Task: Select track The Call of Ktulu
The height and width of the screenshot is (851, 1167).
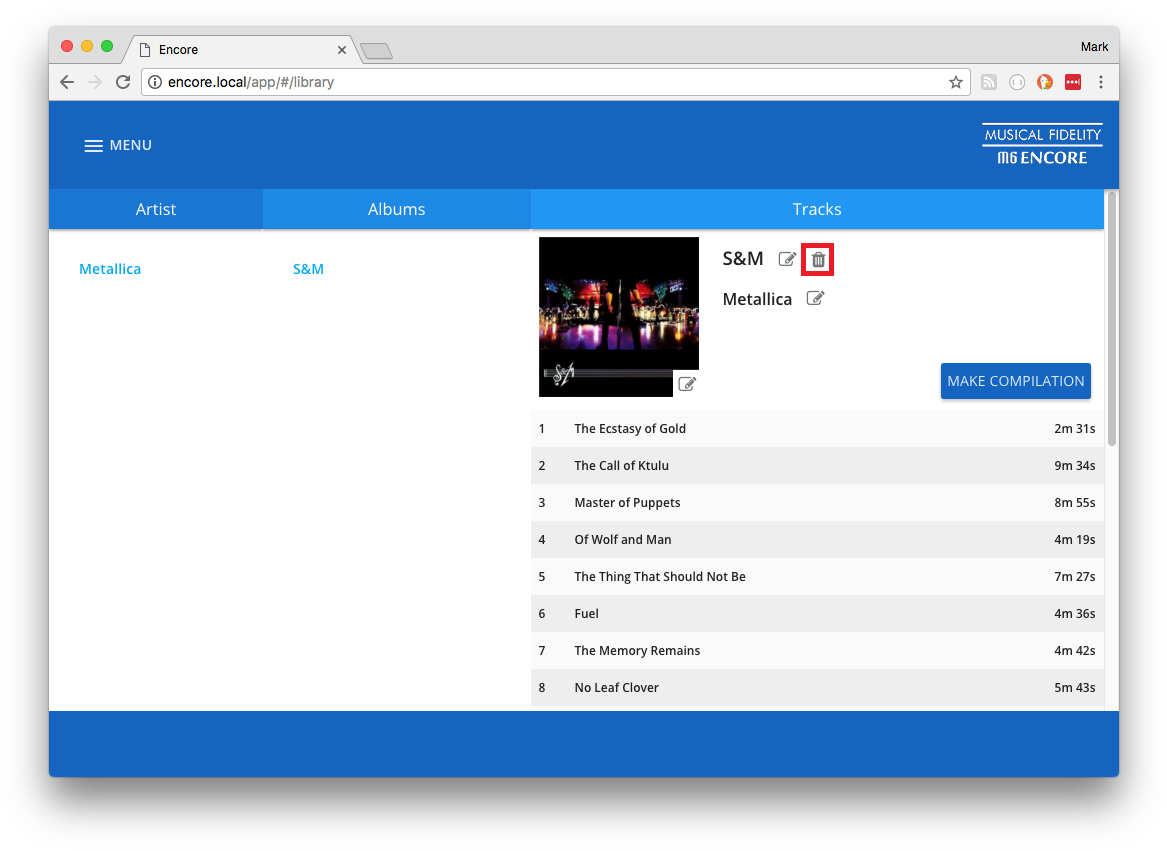Action: click(817, 465)
